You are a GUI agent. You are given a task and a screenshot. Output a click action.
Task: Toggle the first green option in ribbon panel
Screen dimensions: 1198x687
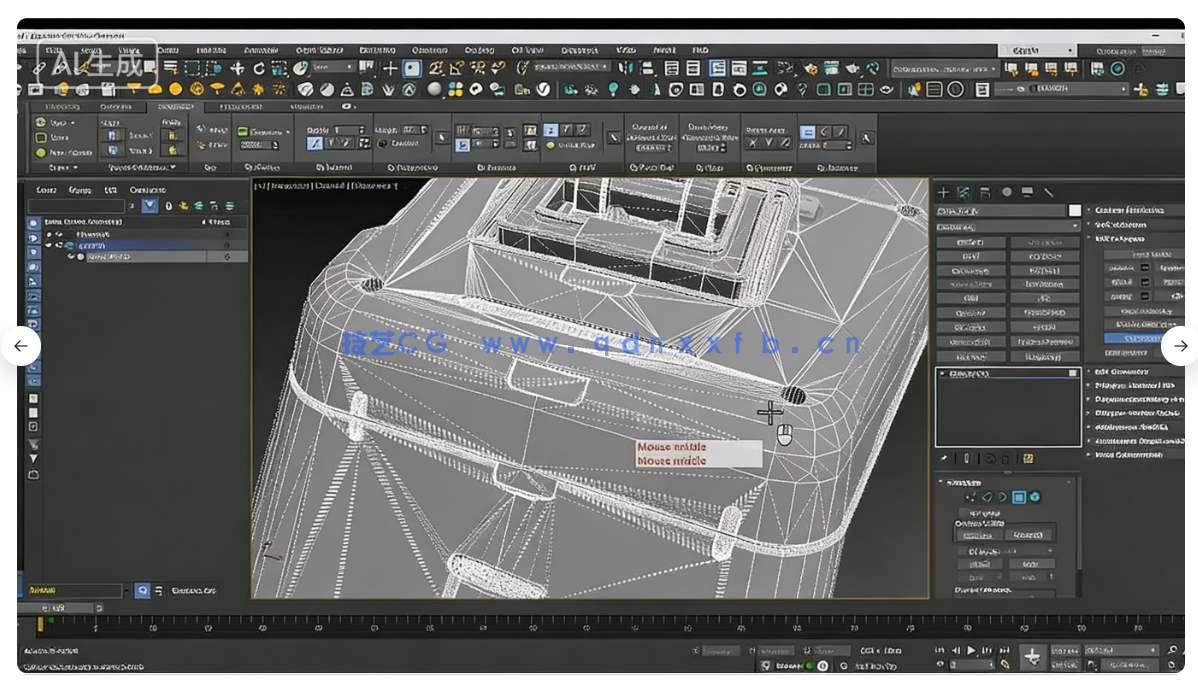(x=41, y=122)
